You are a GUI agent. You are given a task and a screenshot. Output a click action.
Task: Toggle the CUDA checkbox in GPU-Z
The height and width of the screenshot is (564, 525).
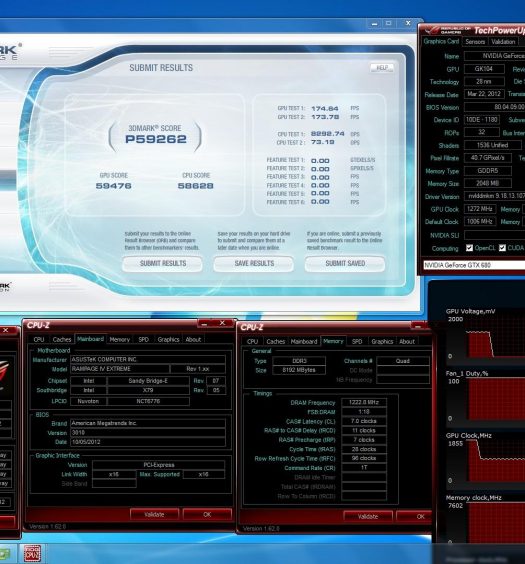pos(502,248)
